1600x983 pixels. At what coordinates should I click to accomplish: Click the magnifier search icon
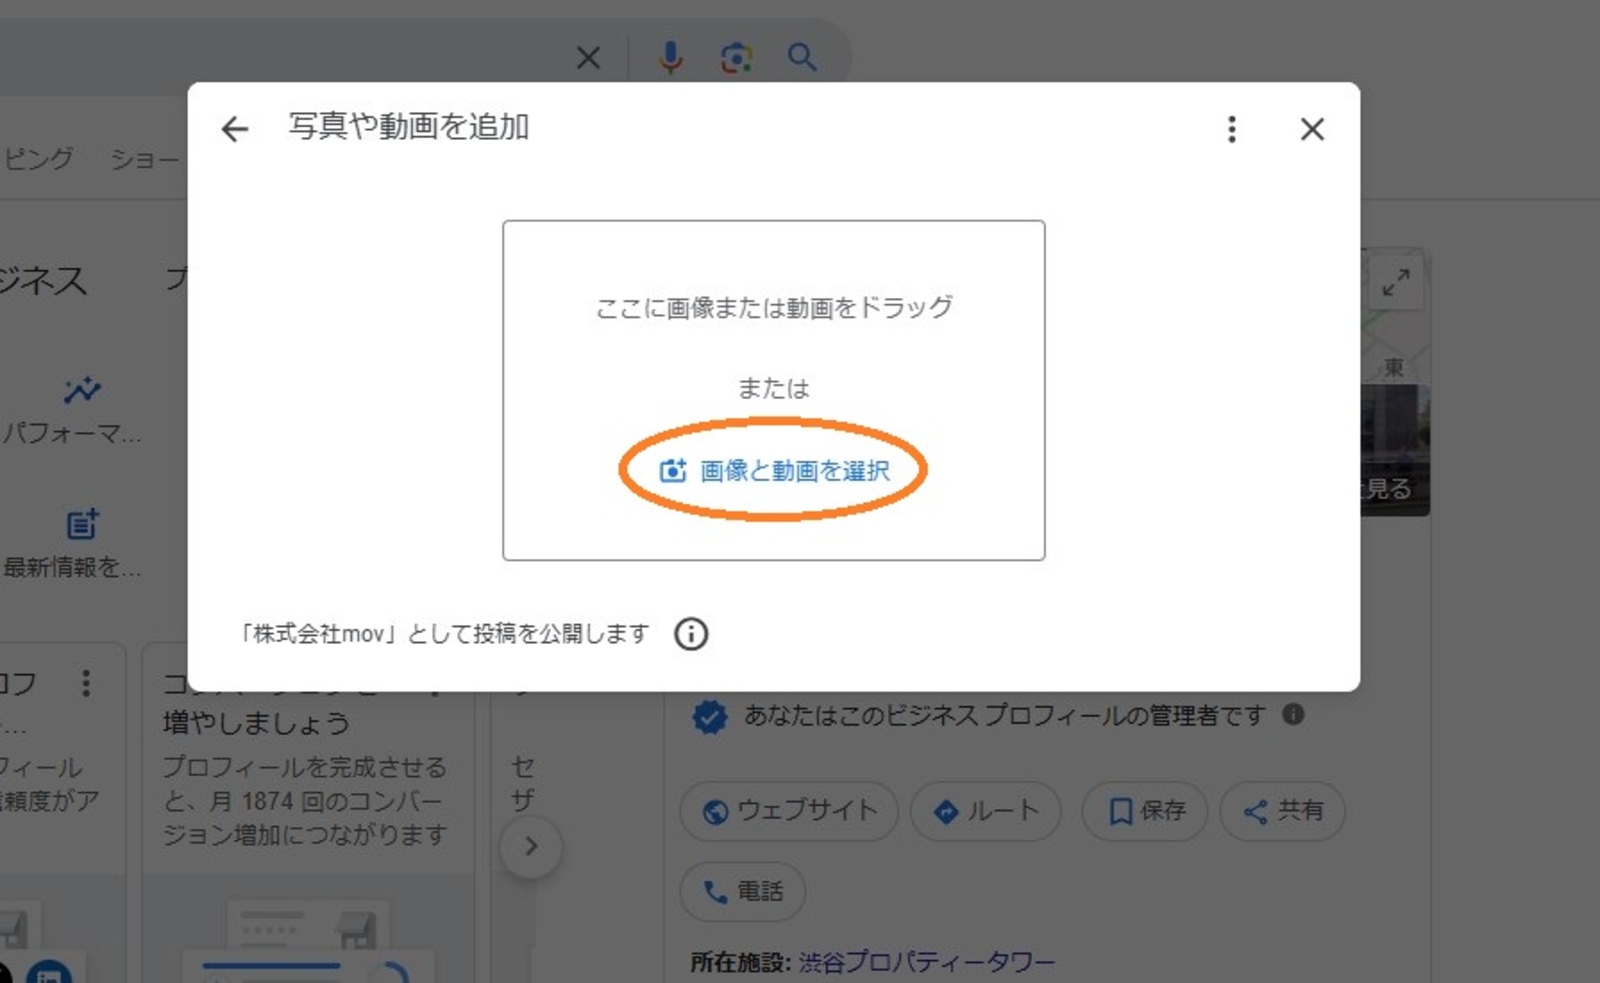tap(802, 58)
